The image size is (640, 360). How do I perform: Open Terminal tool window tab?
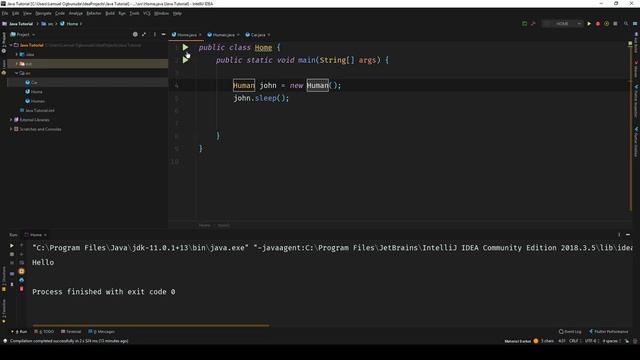(x=71, y=331)
